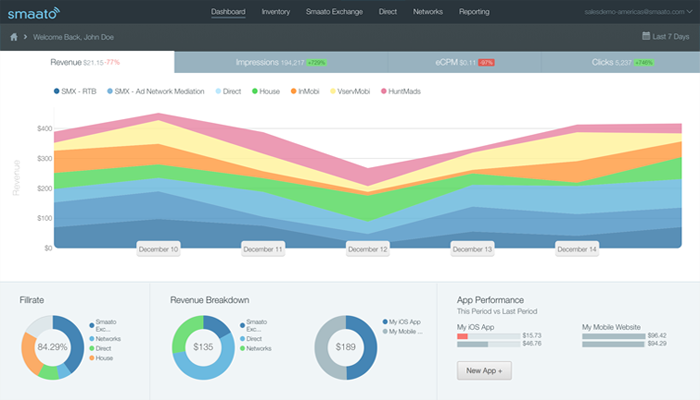
Task: Click the Clicks +746% green badge
Action: click(x=644, y=62)
